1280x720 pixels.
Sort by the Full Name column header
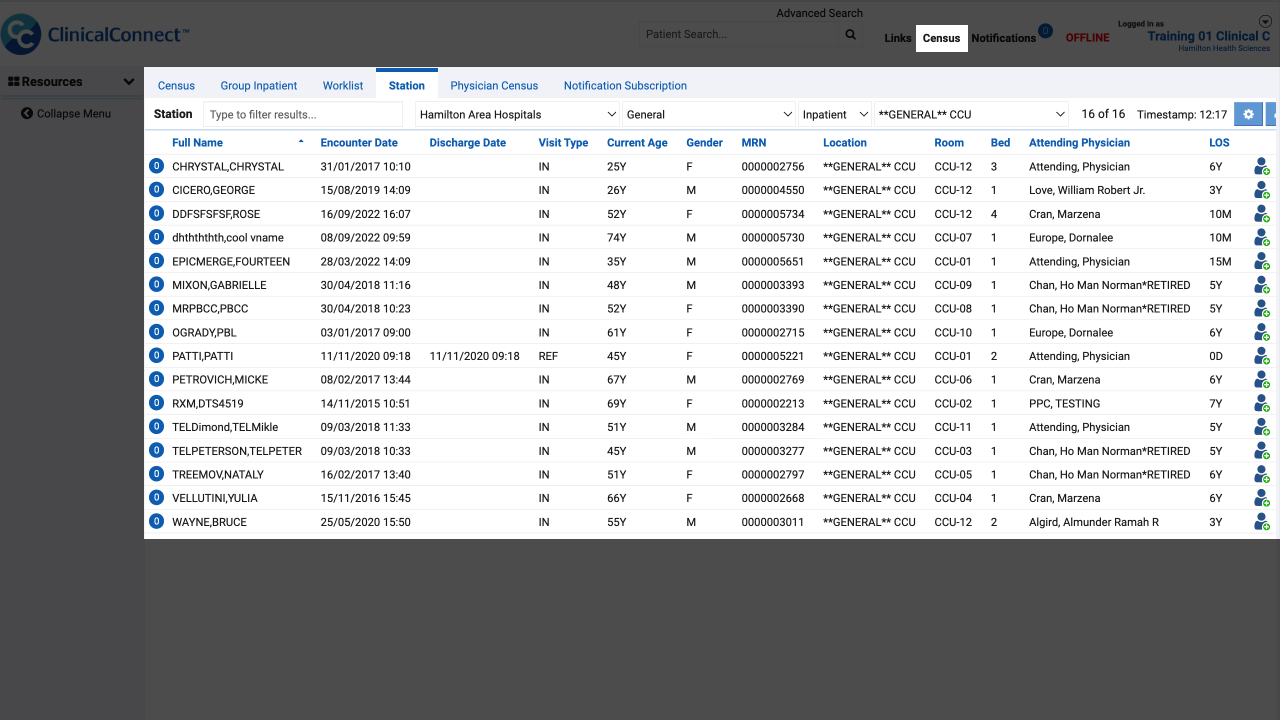pyautogui.click(x=197, y=143)
